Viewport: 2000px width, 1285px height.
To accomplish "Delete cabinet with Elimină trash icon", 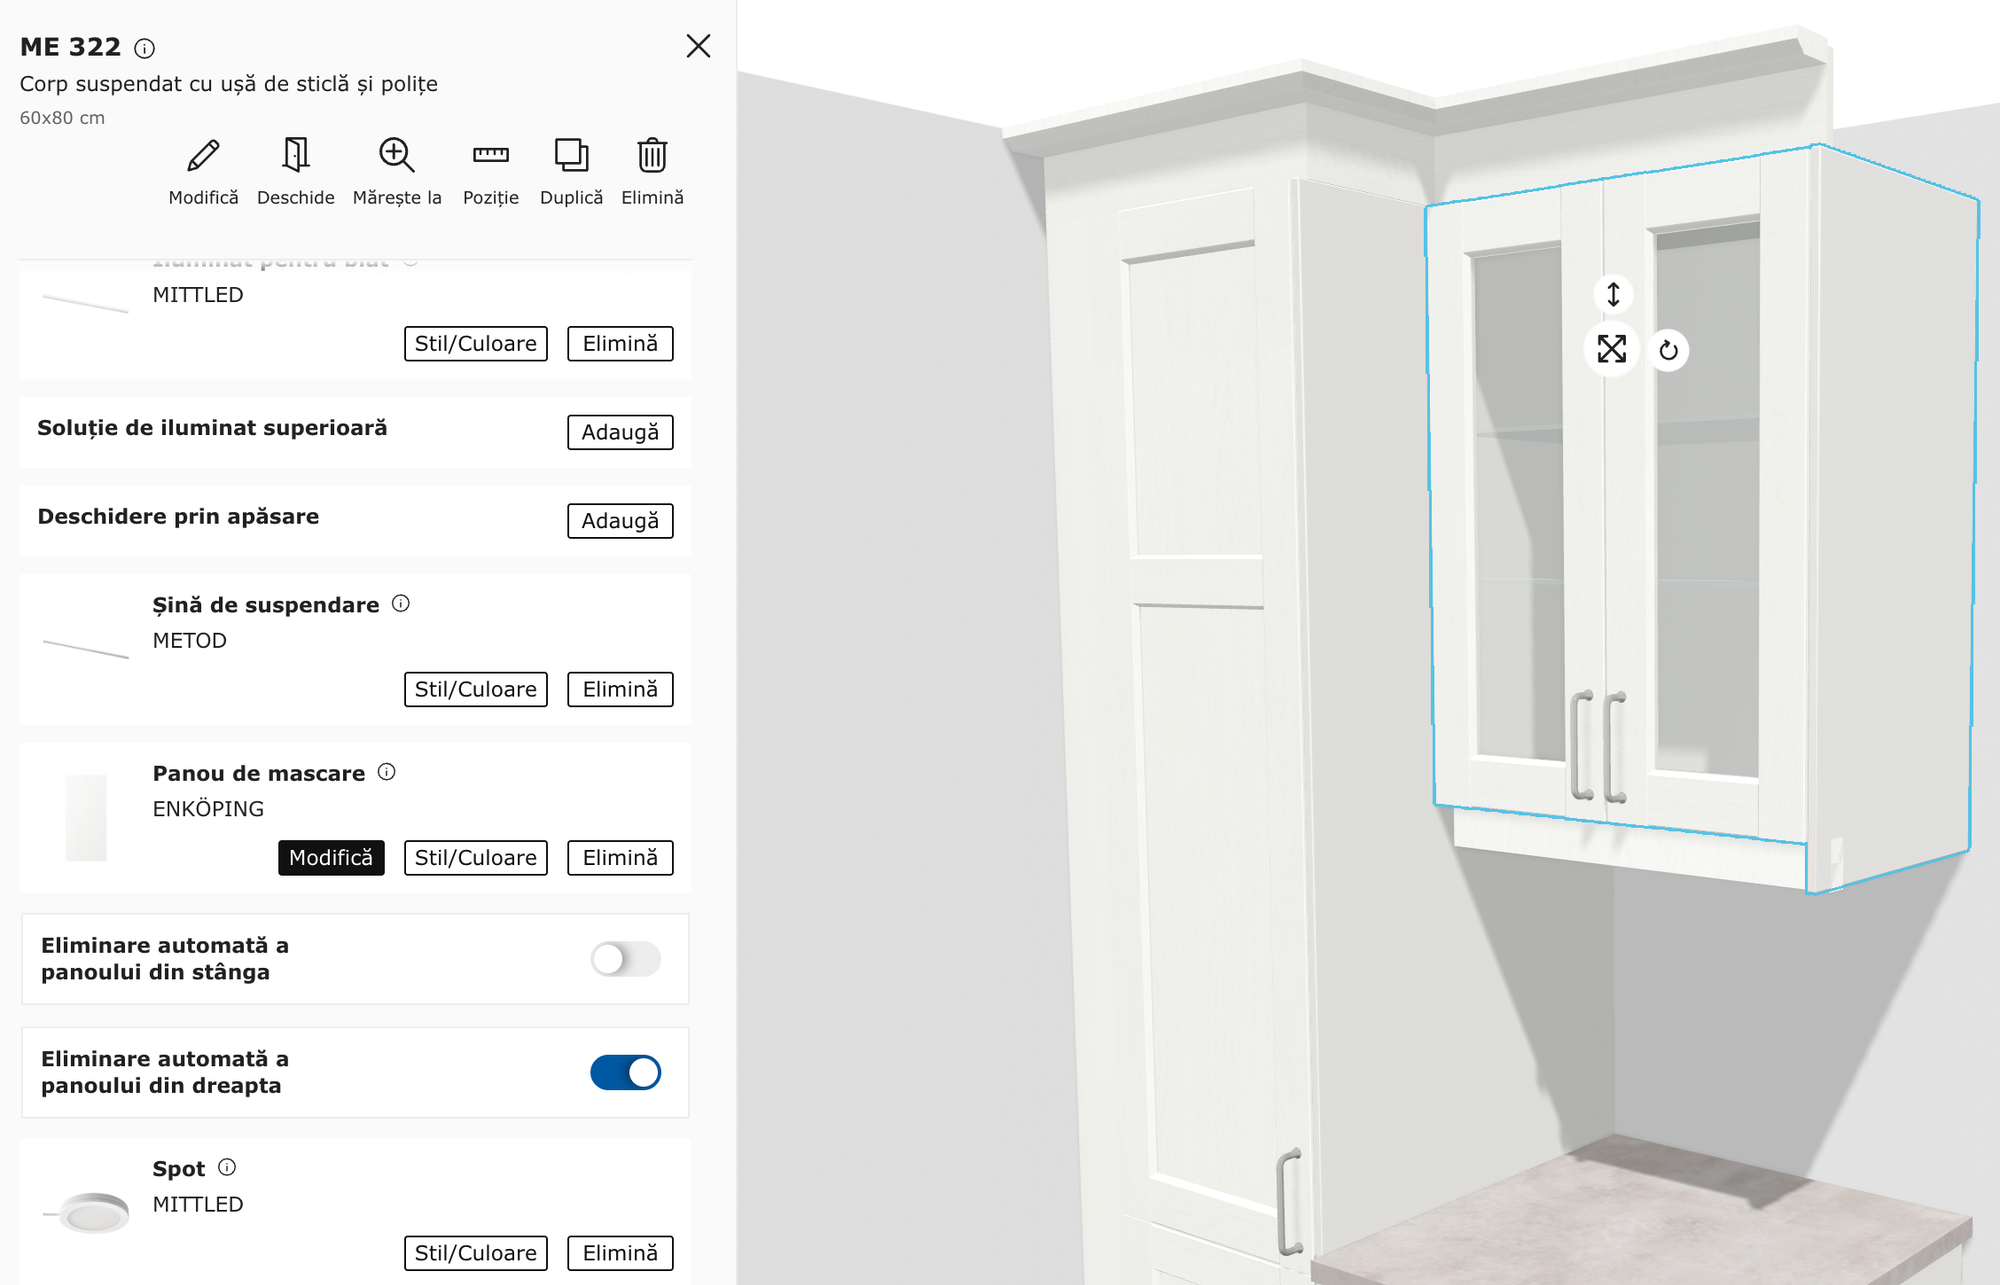I will 652,156.
